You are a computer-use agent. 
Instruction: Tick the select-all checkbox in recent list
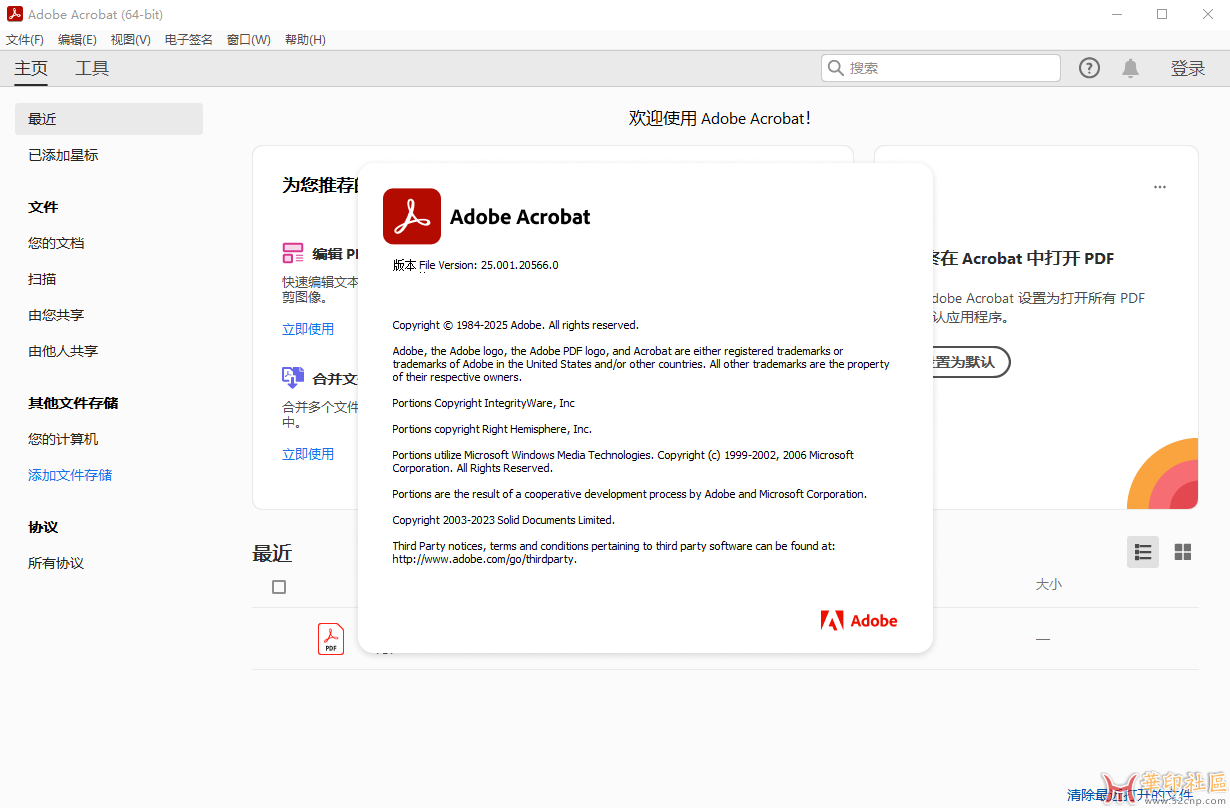(x=279, y=587)
